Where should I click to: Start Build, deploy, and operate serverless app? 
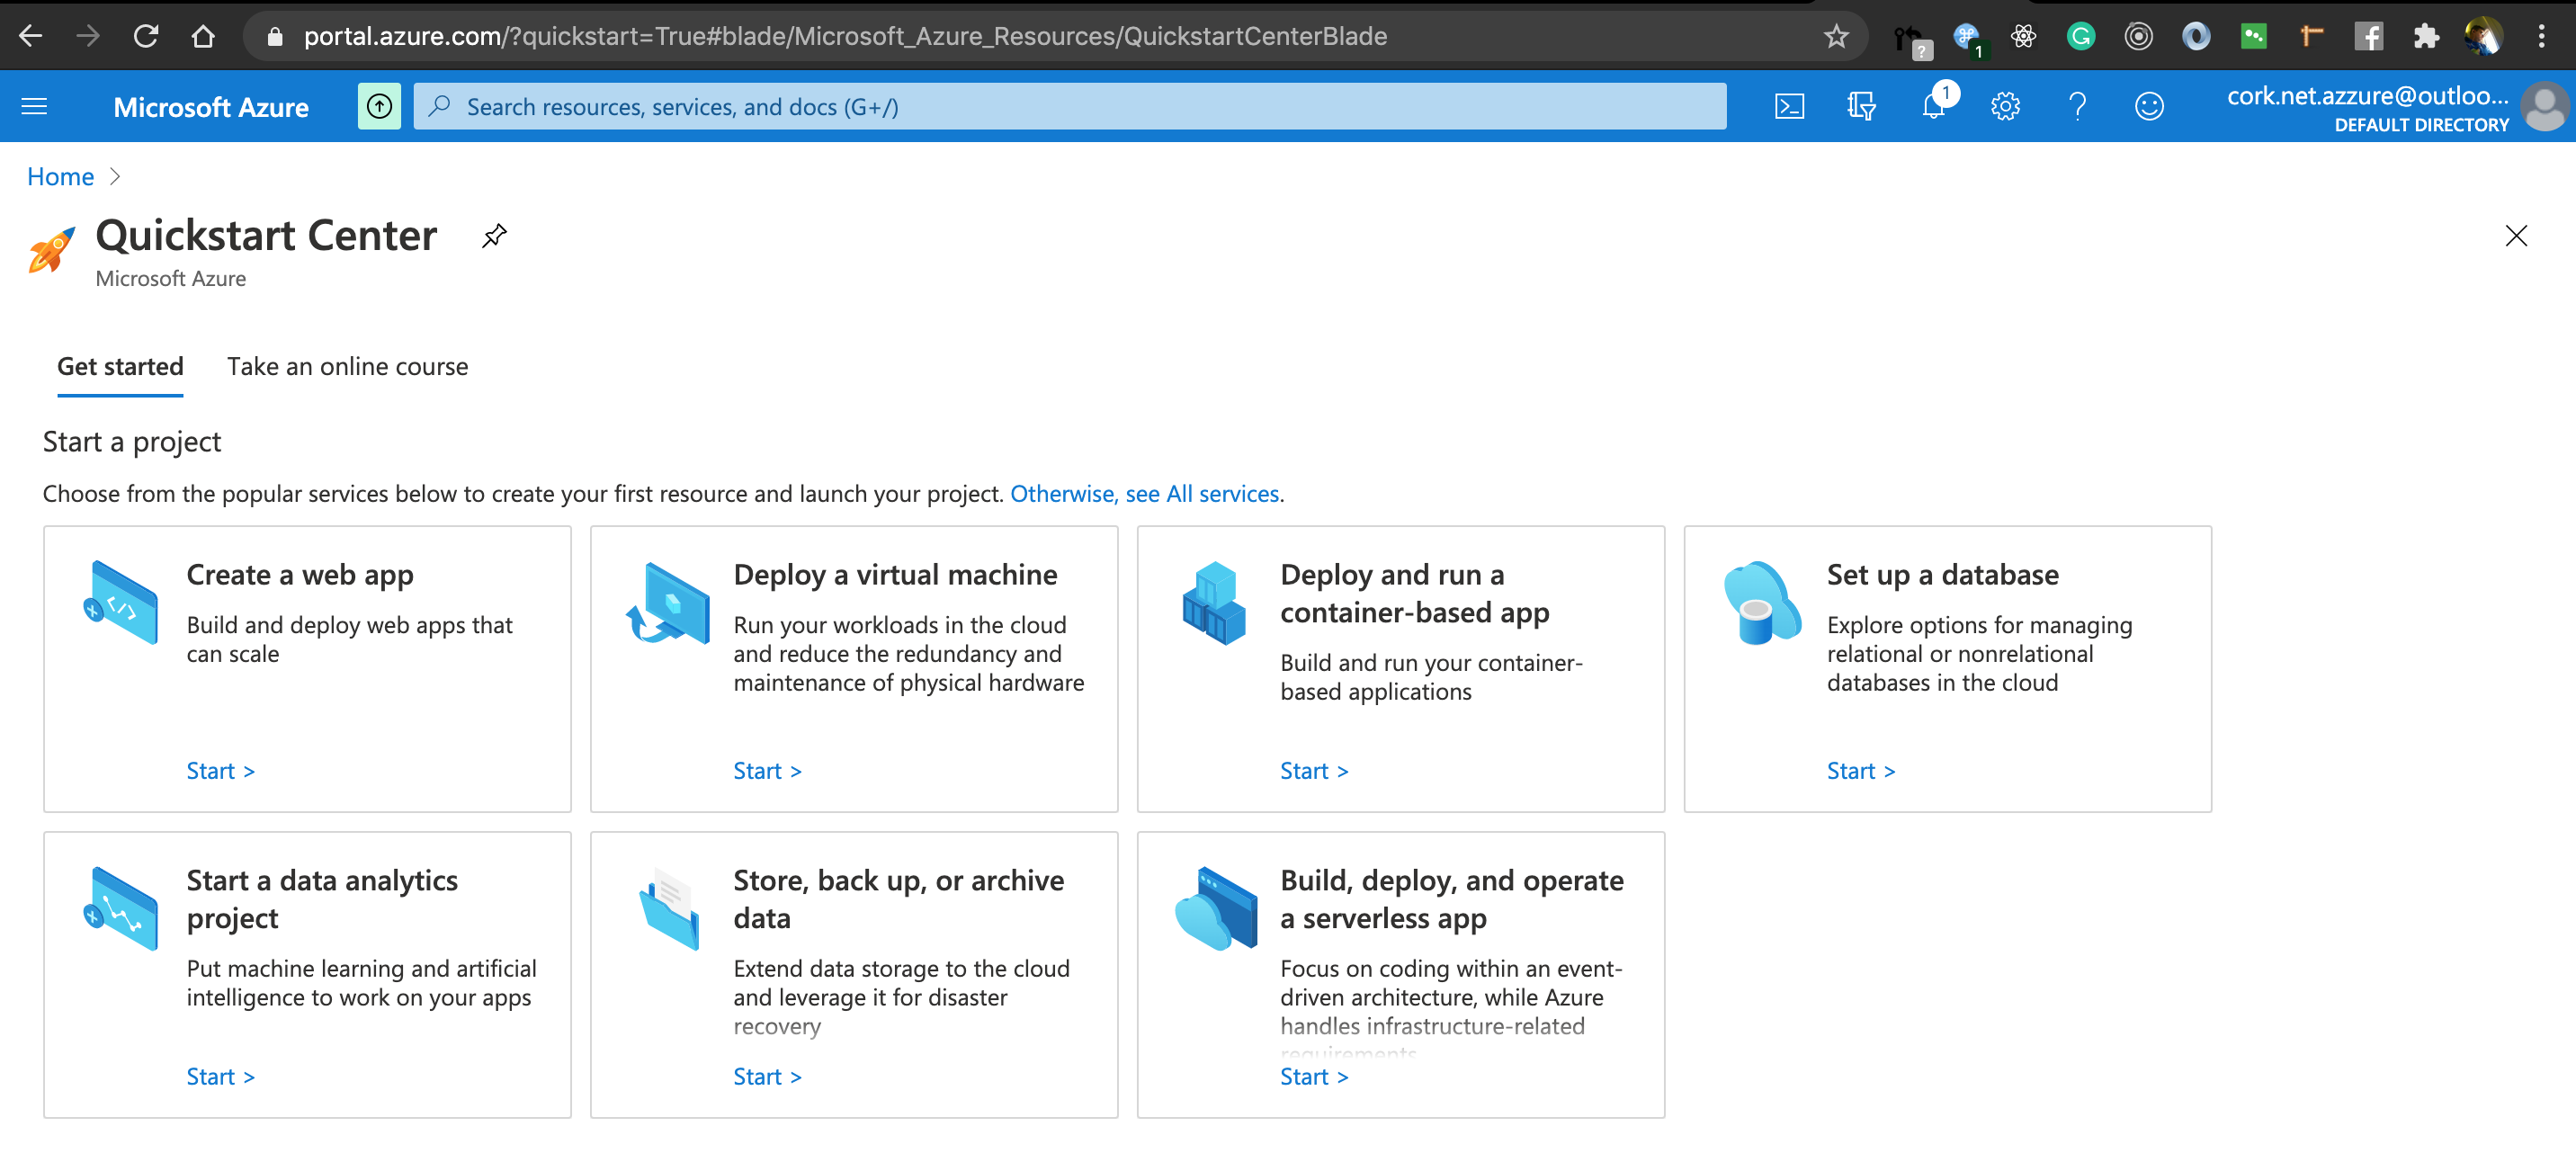pyautogui.click(x=1314, y=1076)
